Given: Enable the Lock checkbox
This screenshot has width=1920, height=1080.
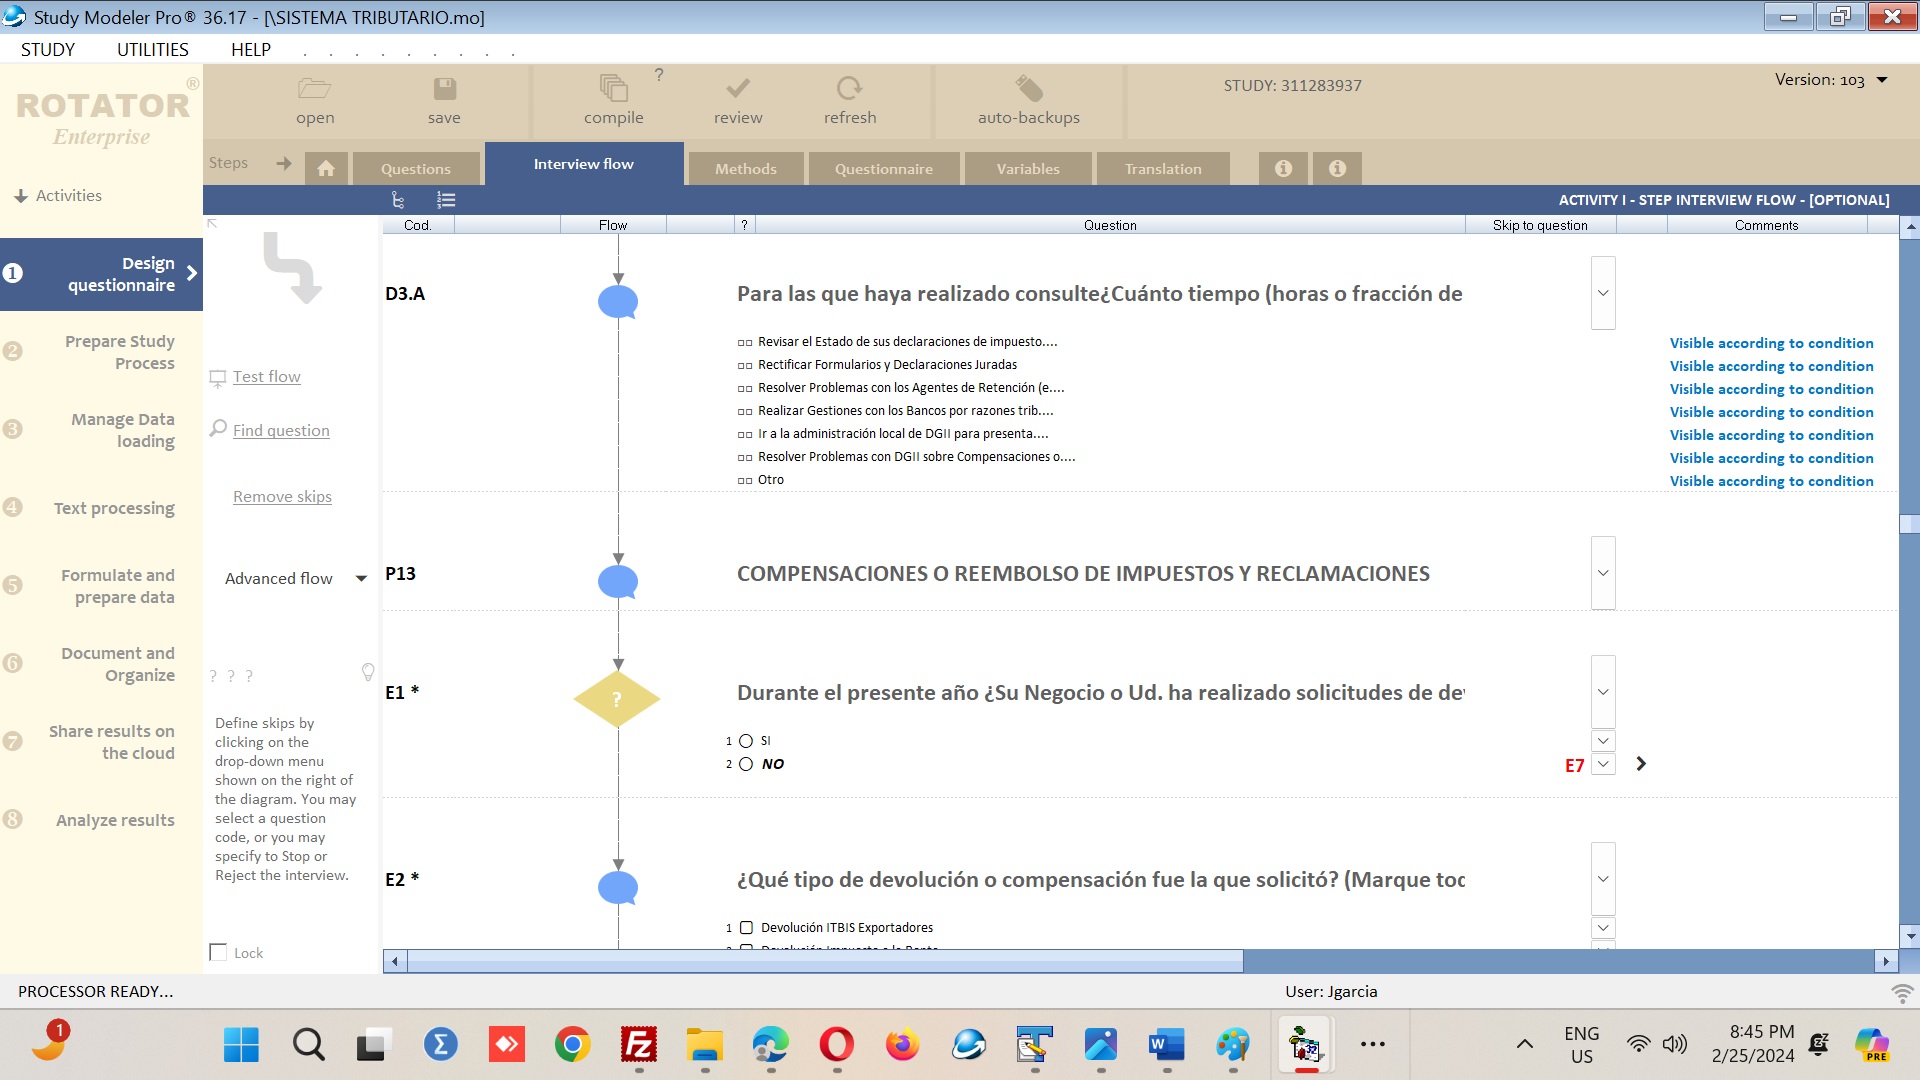Looking at the screenshot, I should click(x=218, y=952).
